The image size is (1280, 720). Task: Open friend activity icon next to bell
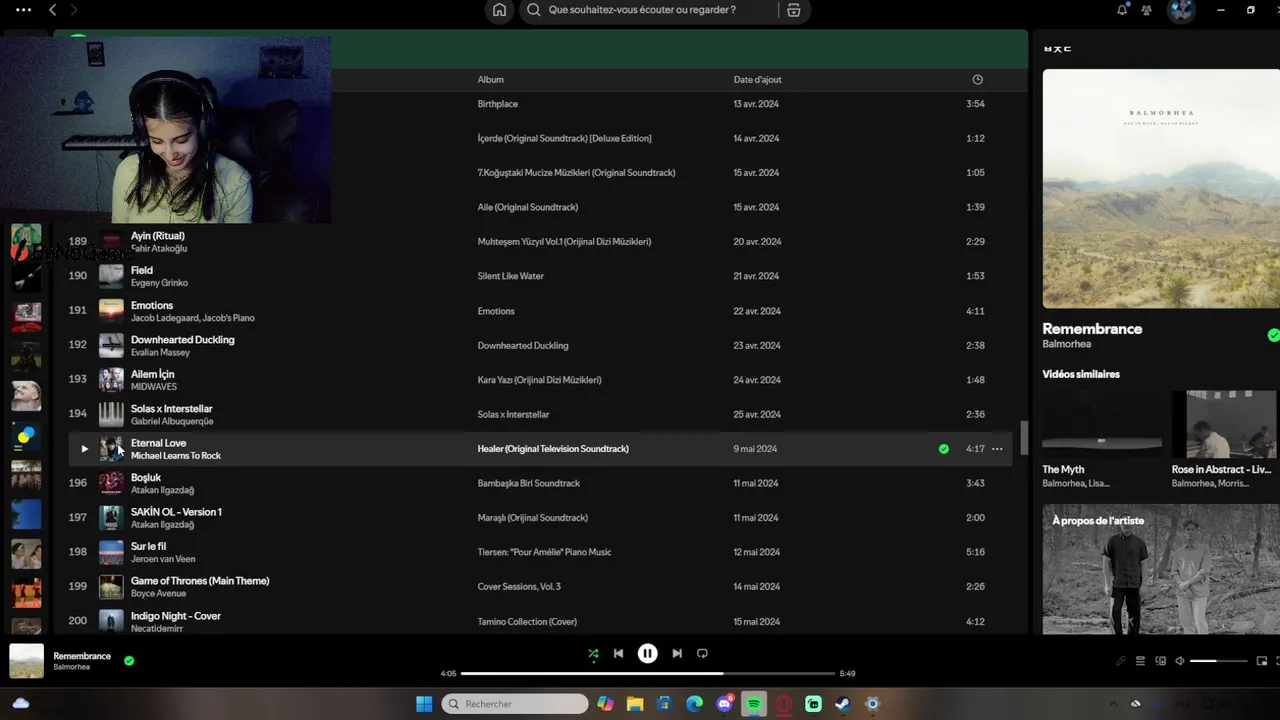pyautogui.click(x=1146, y=10)
